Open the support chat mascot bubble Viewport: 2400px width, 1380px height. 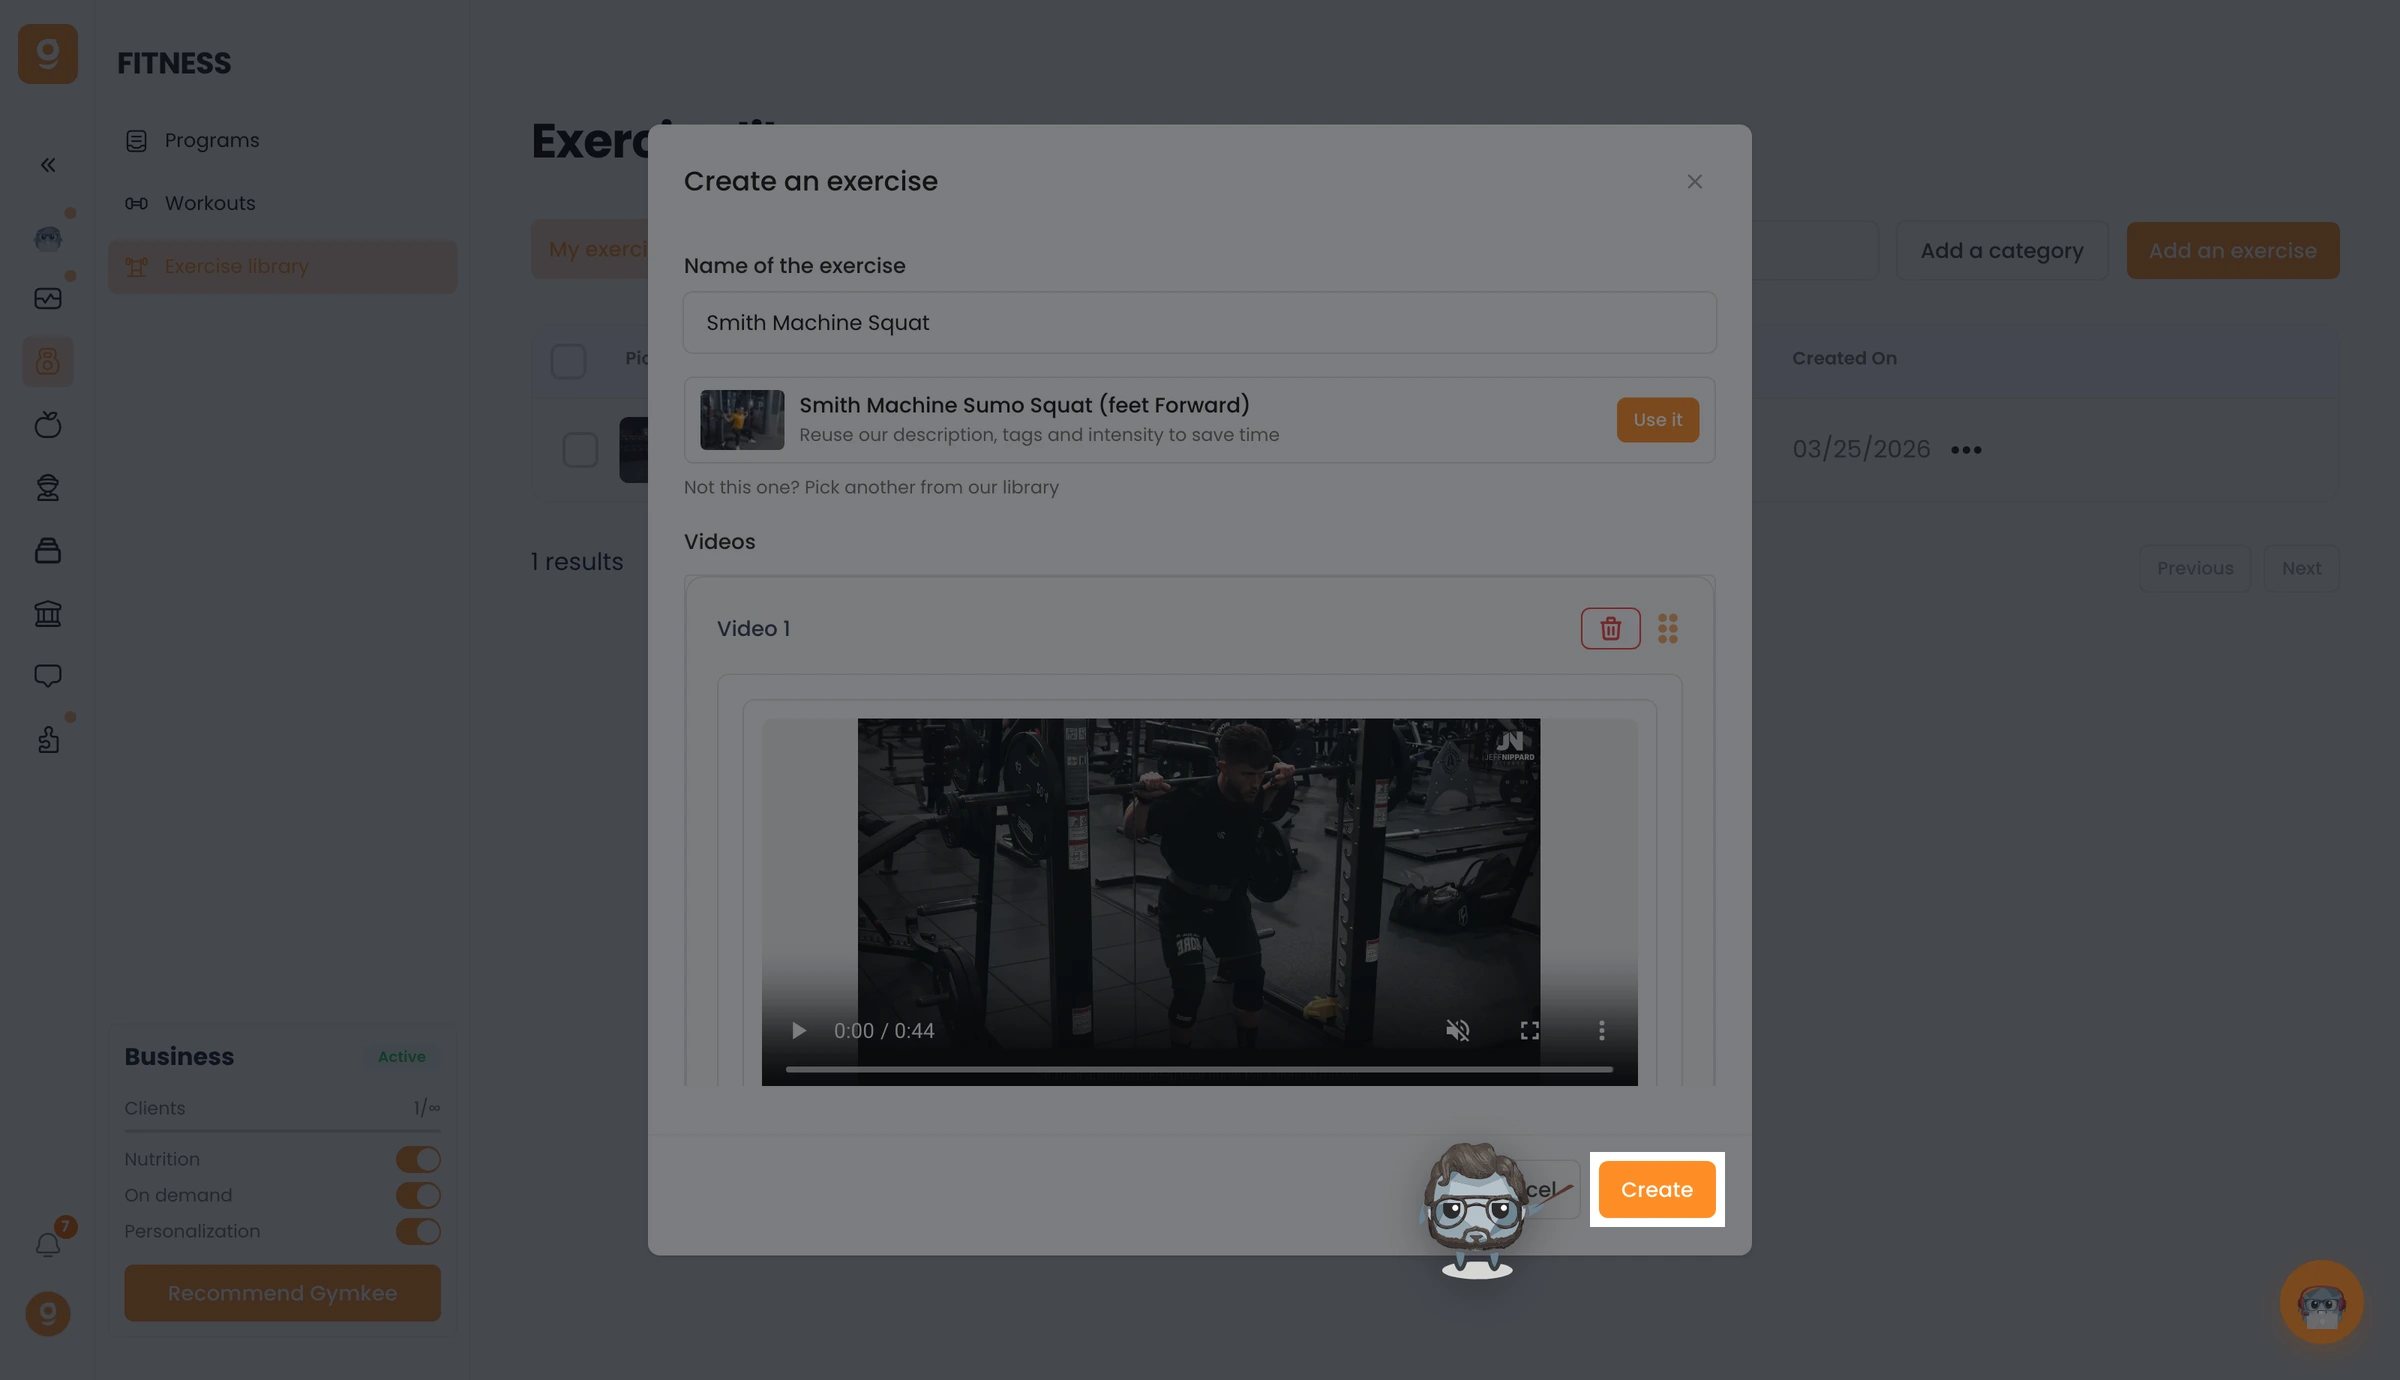[2321, 1302]
